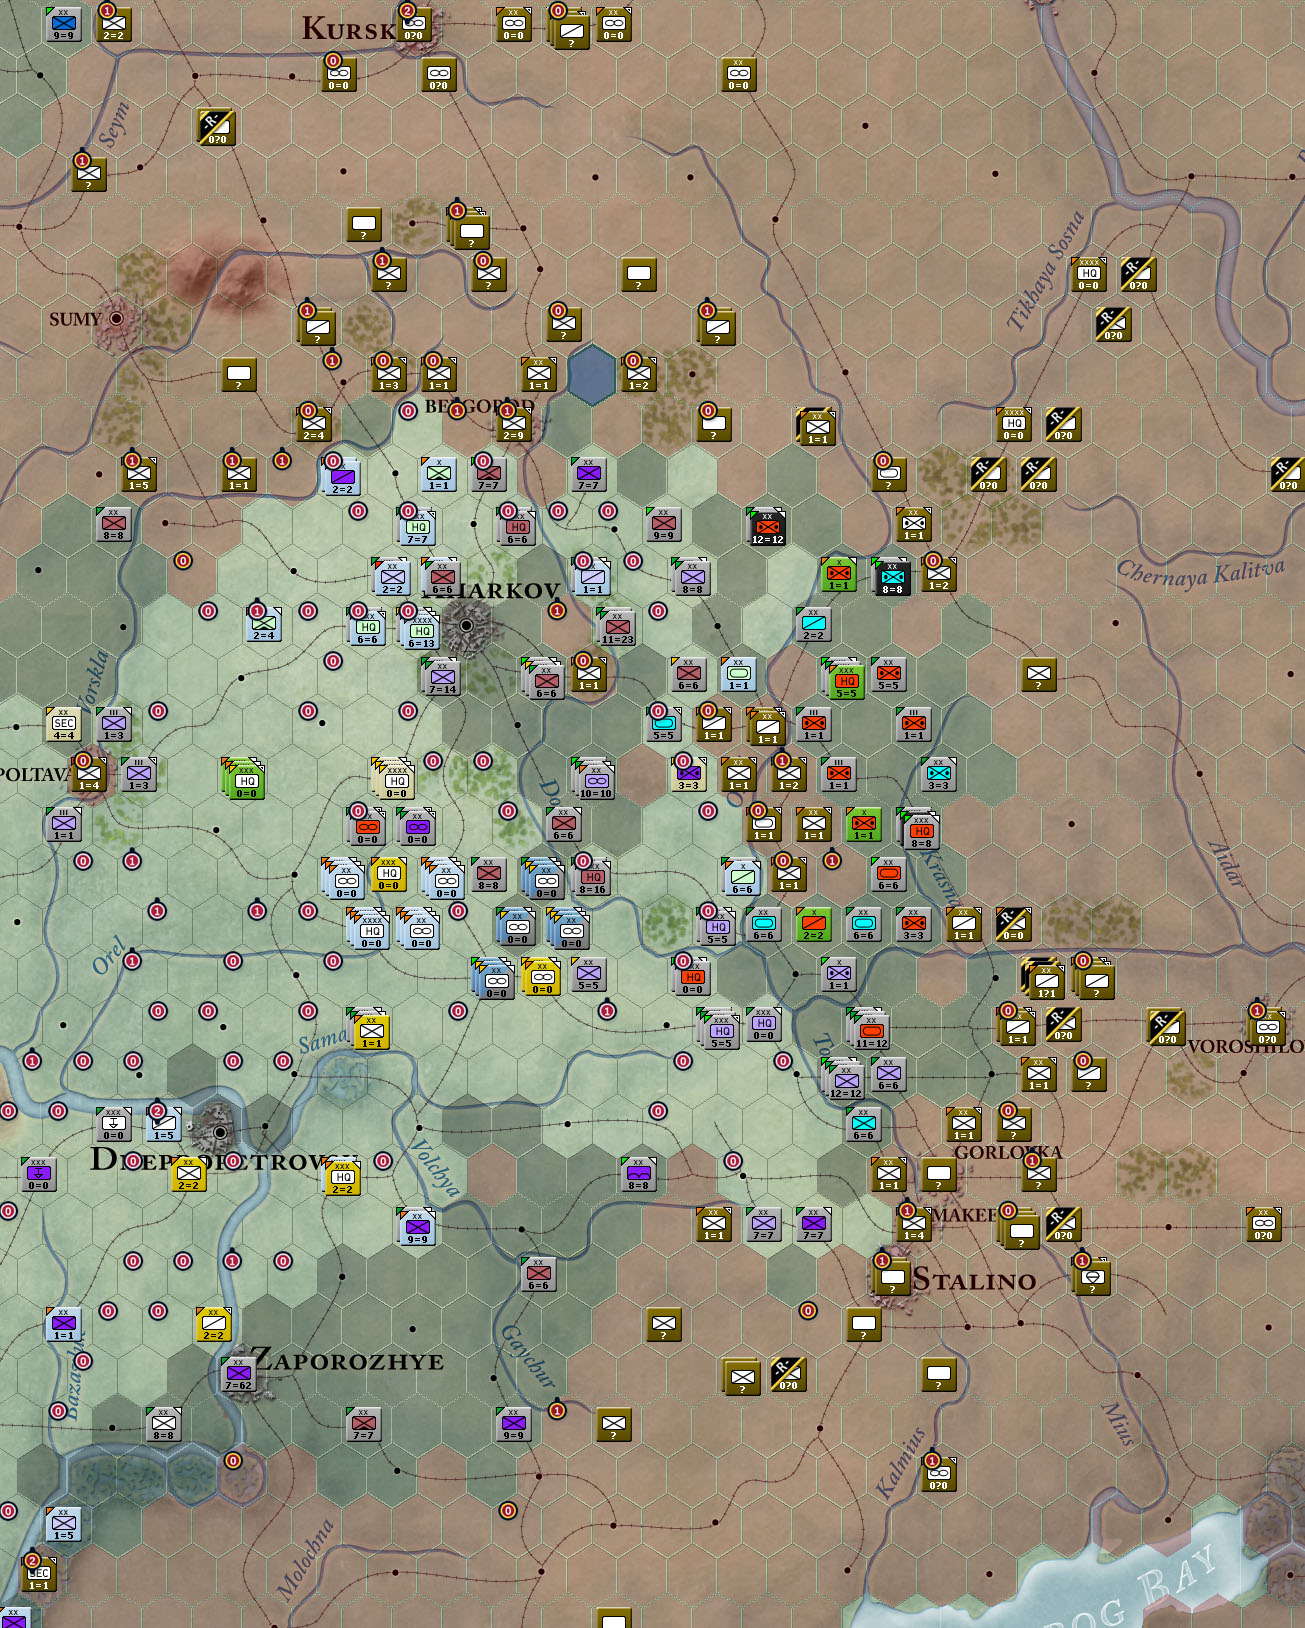Select the black-and-cyan 8=8 unit
Image resolution: width=1305 pixels, height=1628 pixels.
(892, 576)
